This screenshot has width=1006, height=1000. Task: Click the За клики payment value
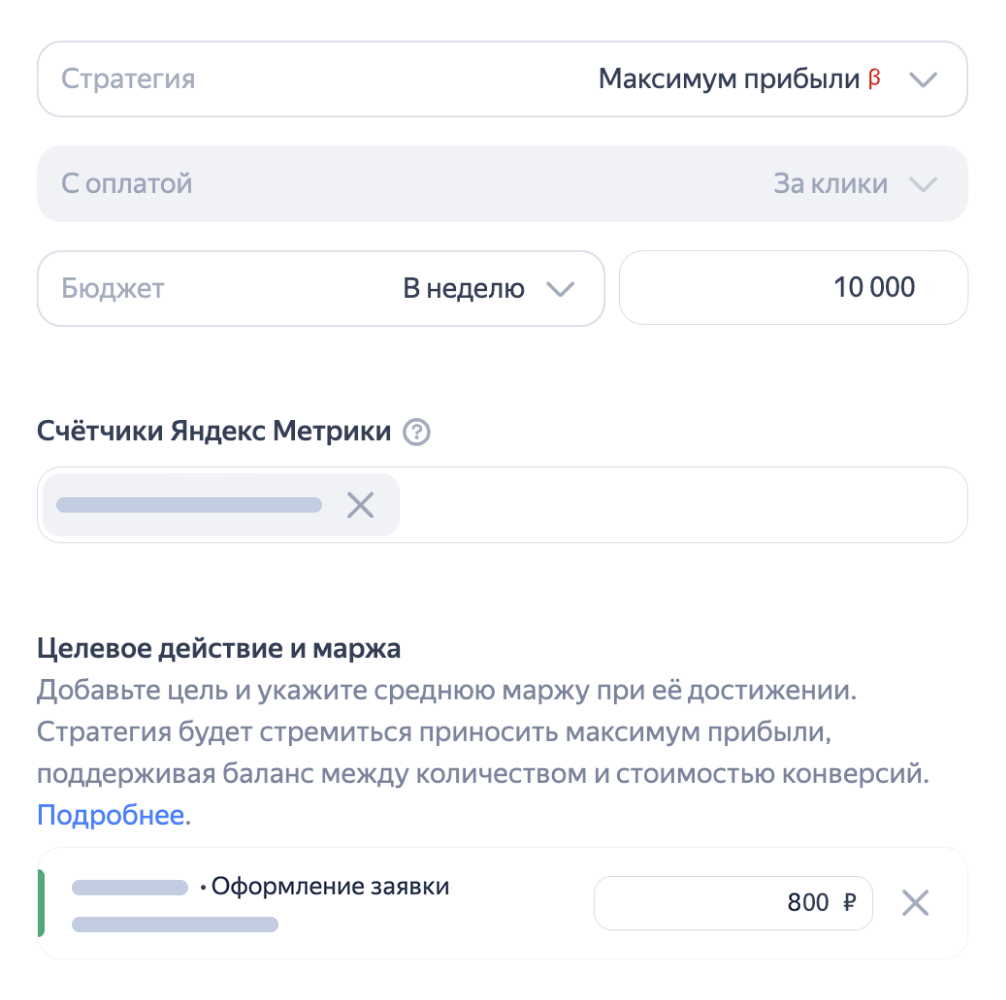point(830,184)
